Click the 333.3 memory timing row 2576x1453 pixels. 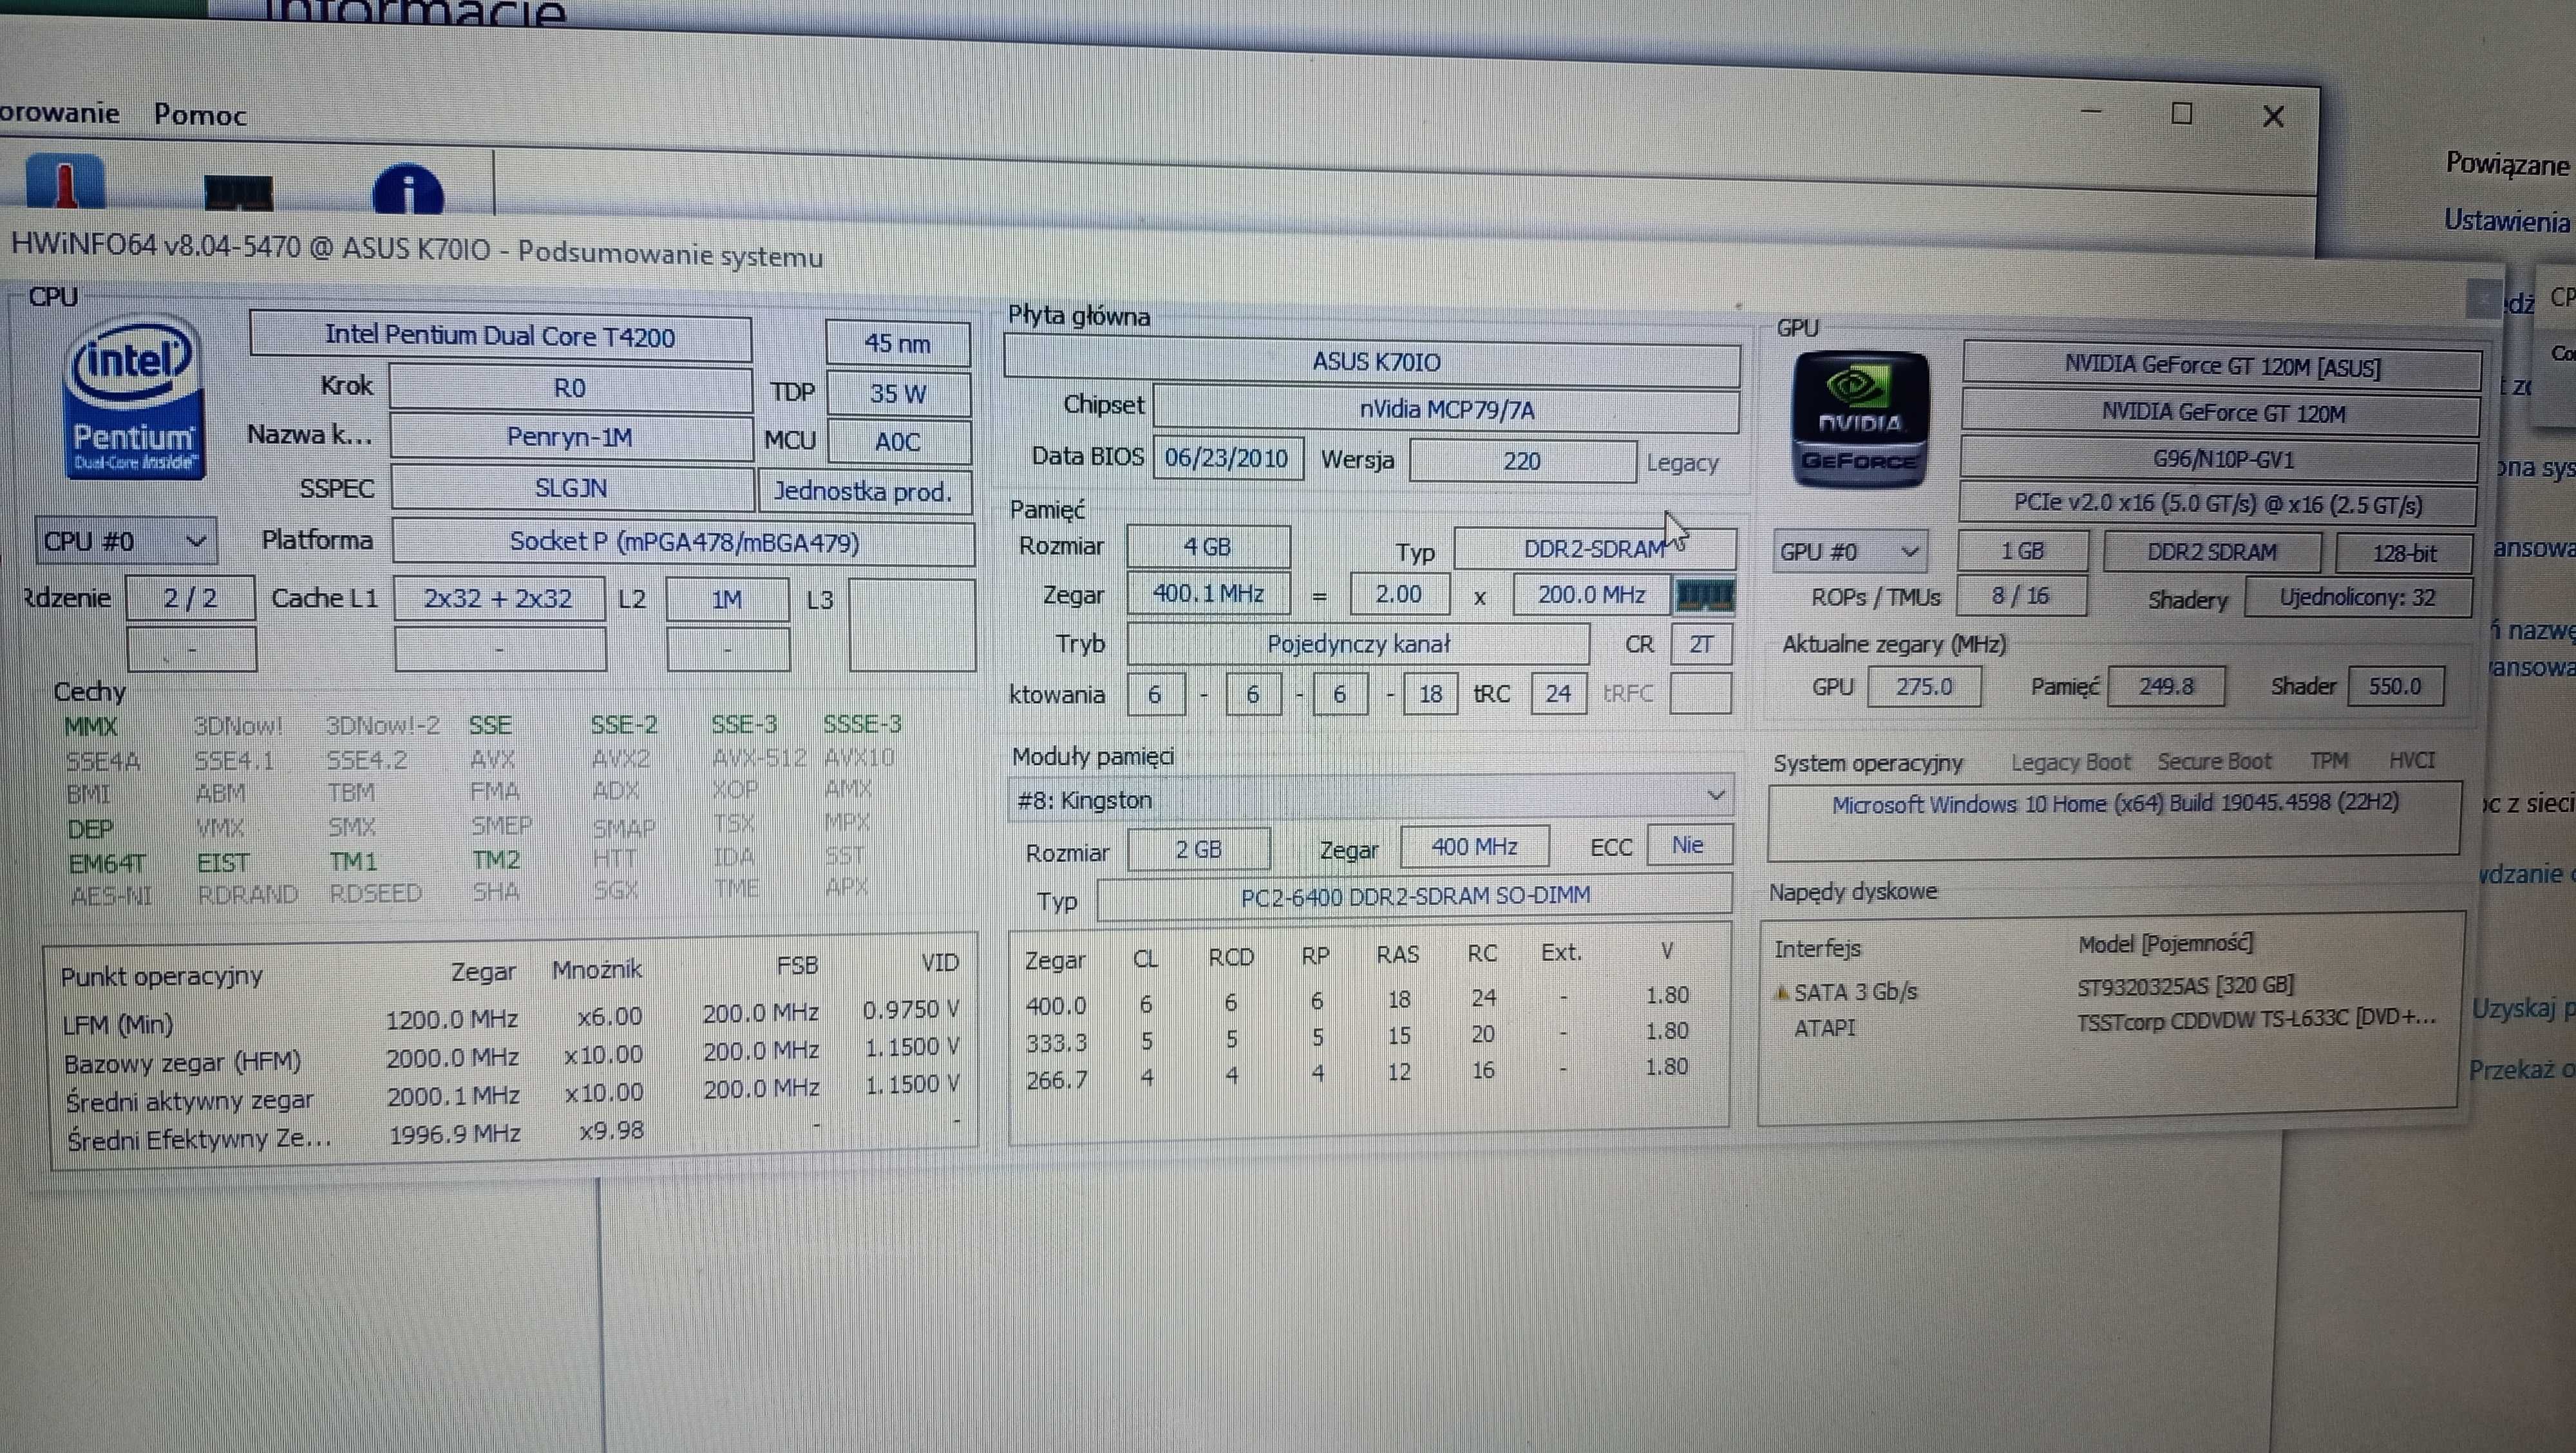[x=1357, y=1037]
